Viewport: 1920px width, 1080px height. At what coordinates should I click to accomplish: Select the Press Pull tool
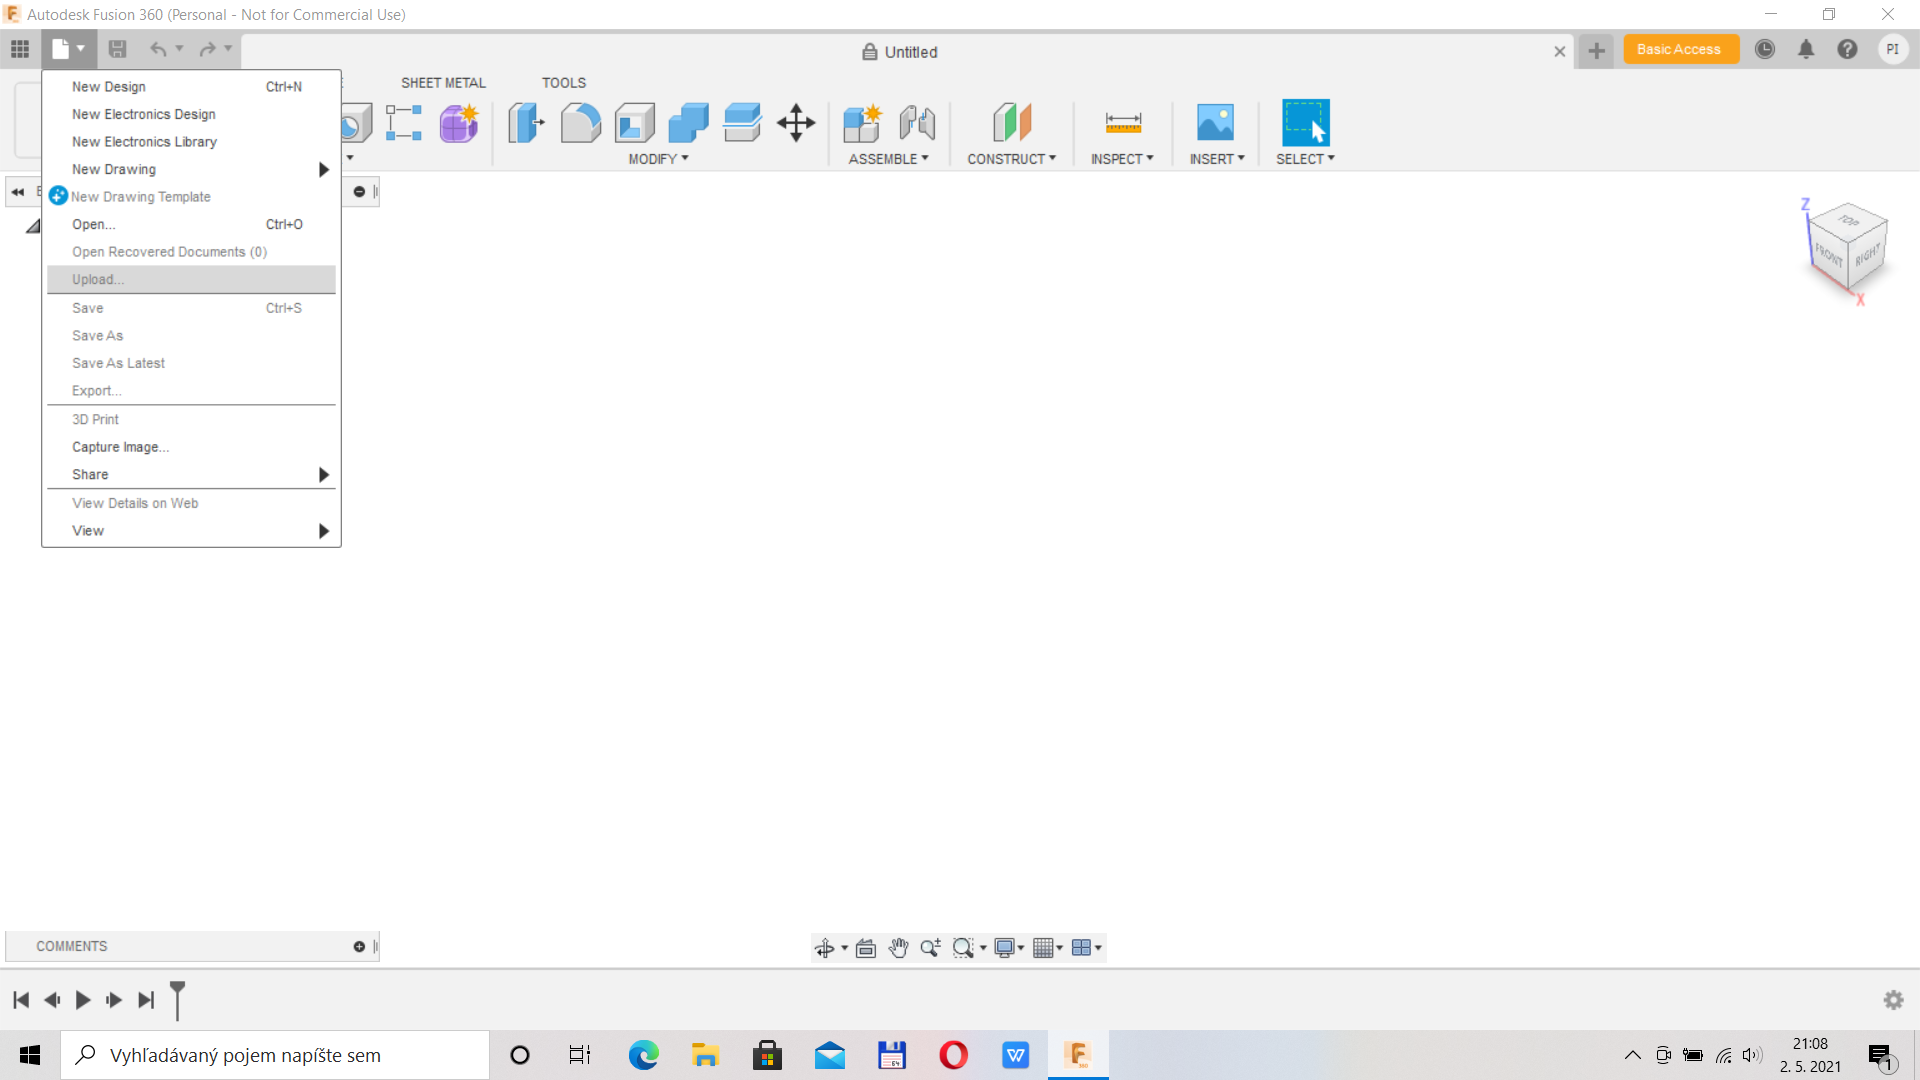tap(526, 123)
